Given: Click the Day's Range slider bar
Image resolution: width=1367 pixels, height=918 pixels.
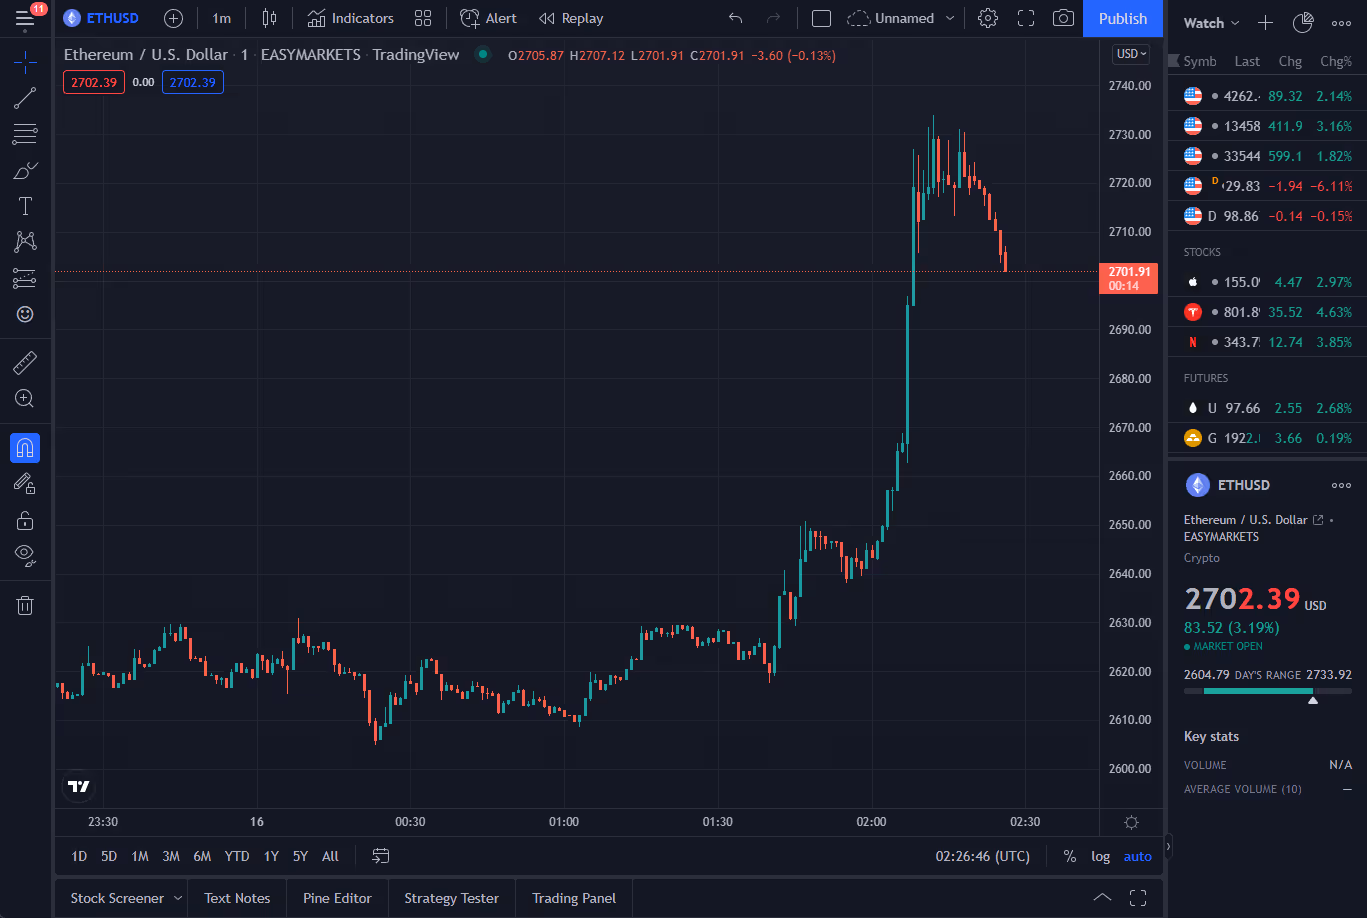Looking at the screenshot, I should (x=1267, y=691).
